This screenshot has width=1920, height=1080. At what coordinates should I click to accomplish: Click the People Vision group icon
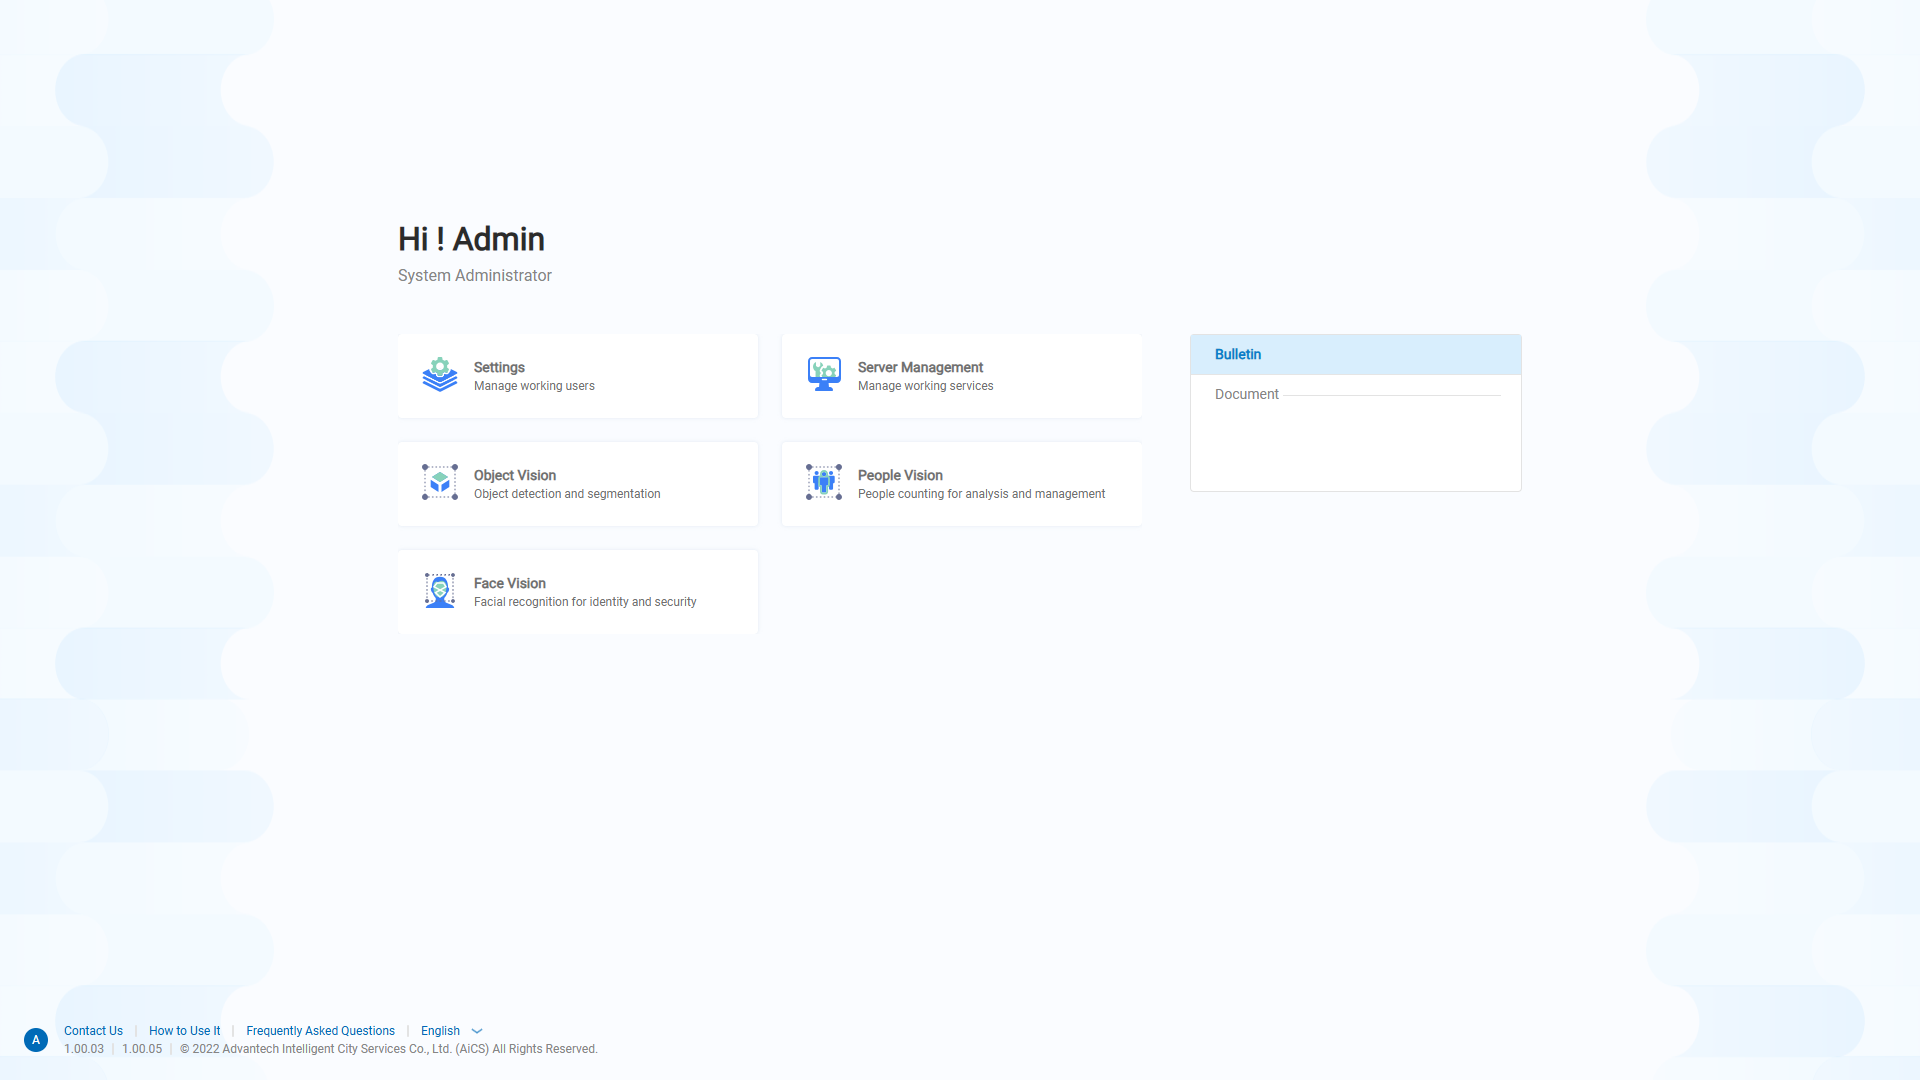823,483
